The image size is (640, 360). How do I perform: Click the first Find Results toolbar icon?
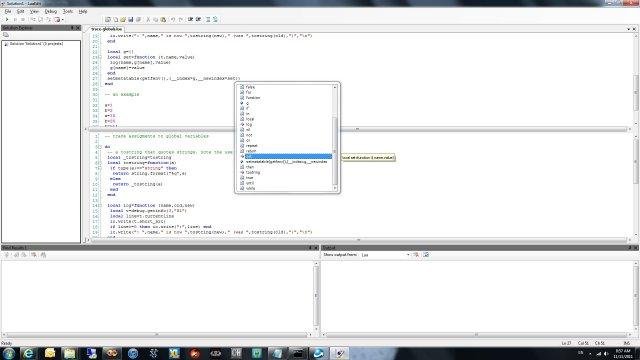(7, 255)
